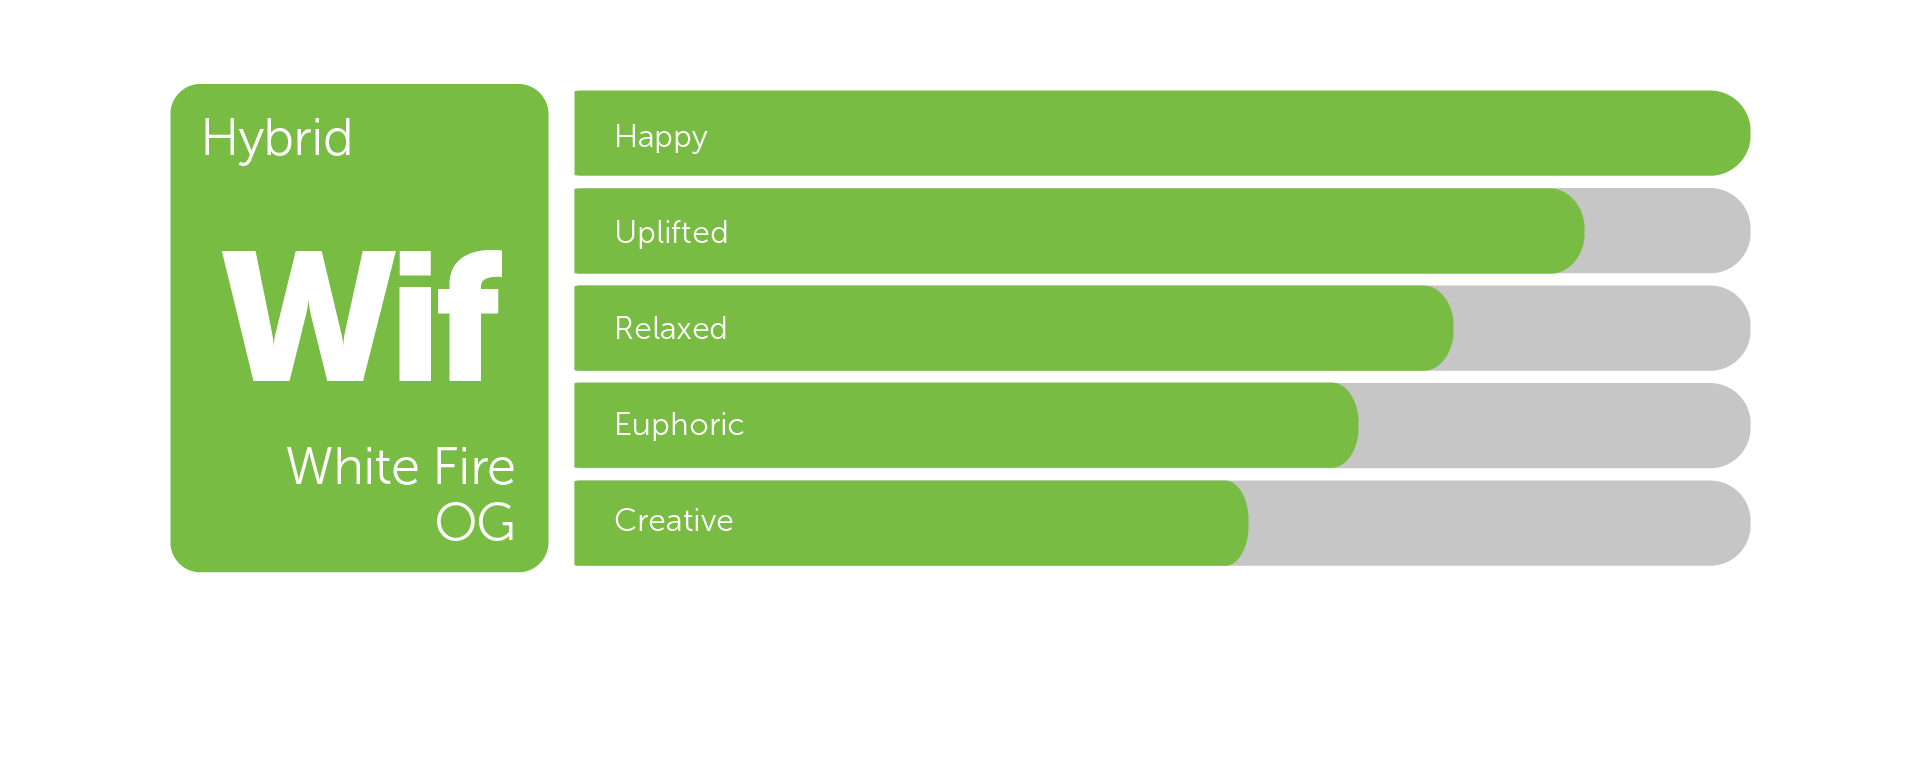
Task: Click the Hybrid strain type label
Action: pos(277,138)
